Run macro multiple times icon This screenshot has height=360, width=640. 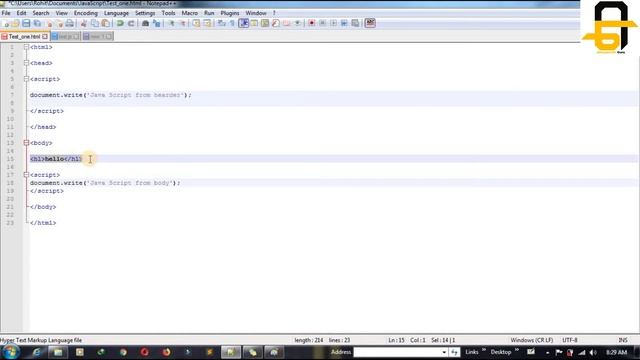pos(344,23)
